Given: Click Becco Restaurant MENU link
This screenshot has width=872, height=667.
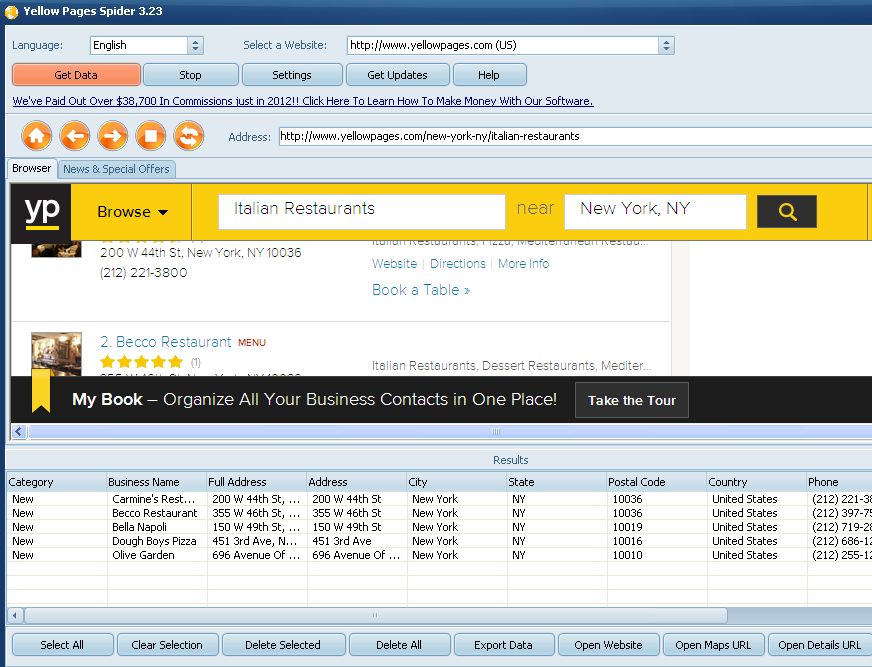Looking at the screenshot, I should (252, 343).
